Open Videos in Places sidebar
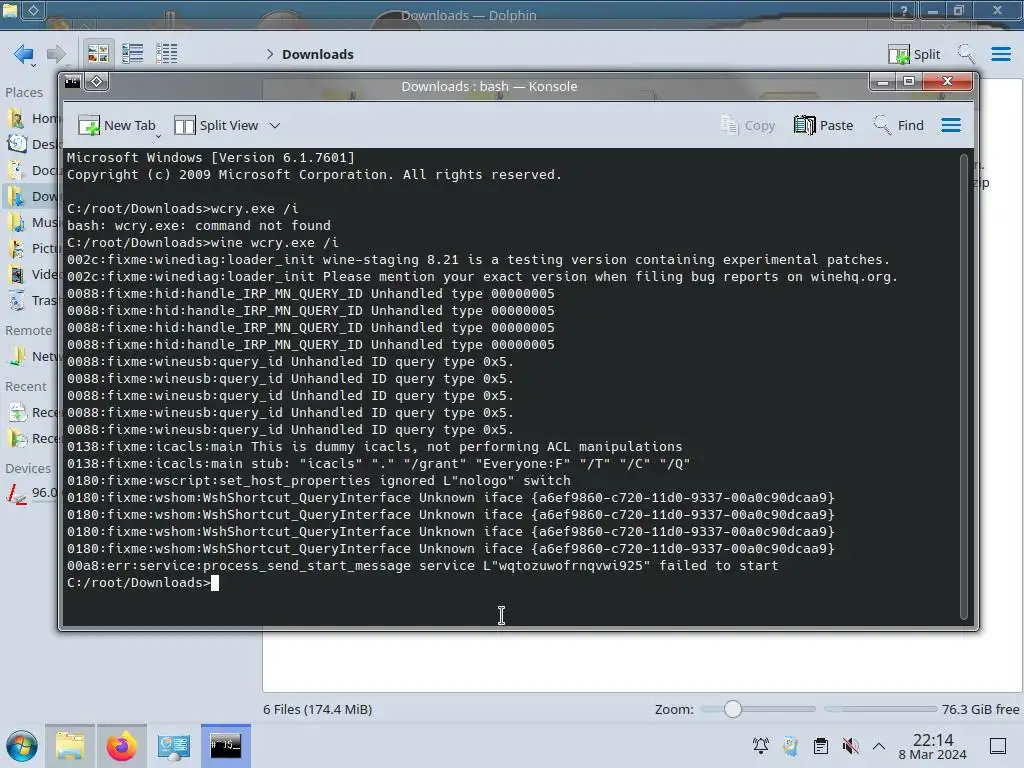1024x768 pixels. pos(33,274)
